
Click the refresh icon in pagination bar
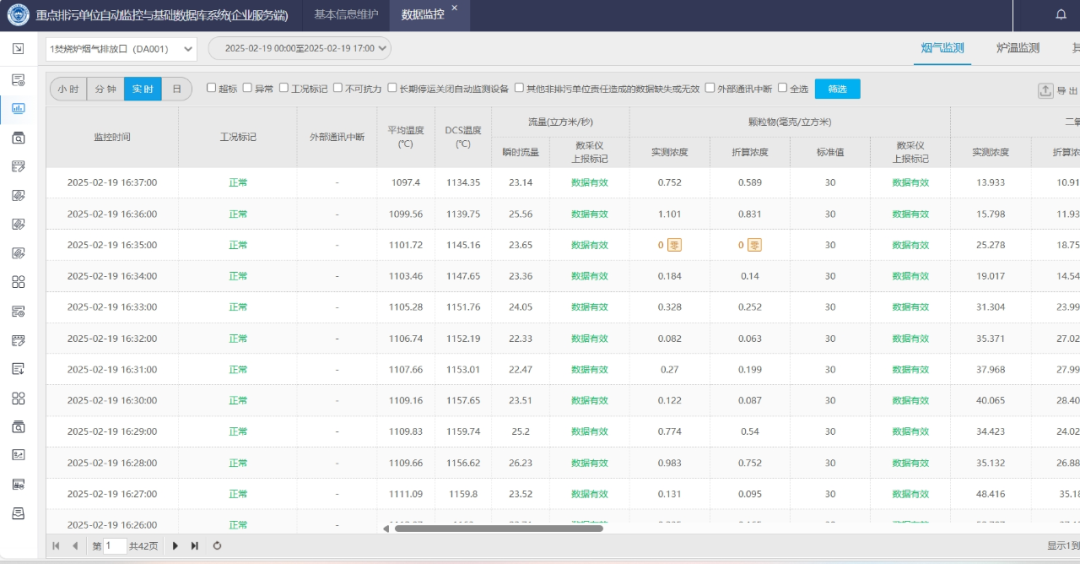217,546
